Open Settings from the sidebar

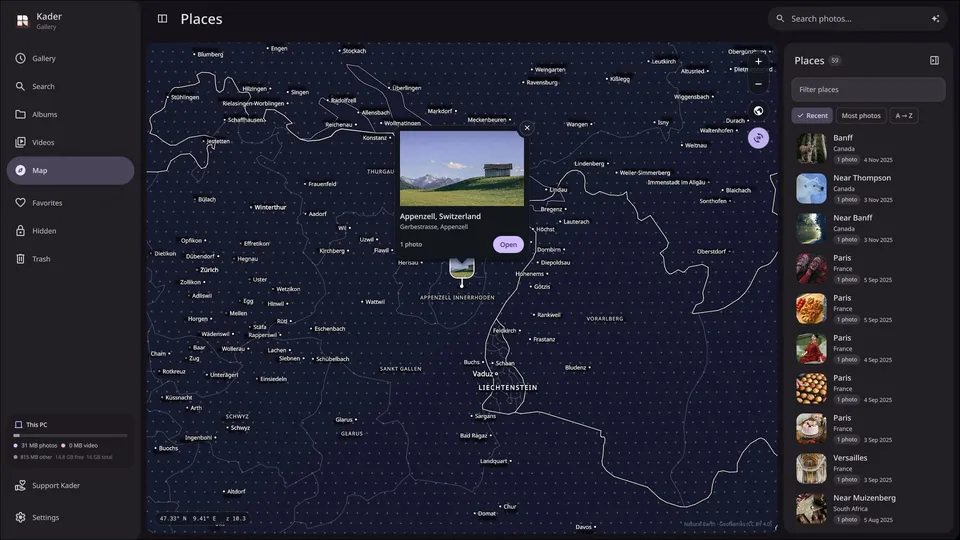pos(70,517)
